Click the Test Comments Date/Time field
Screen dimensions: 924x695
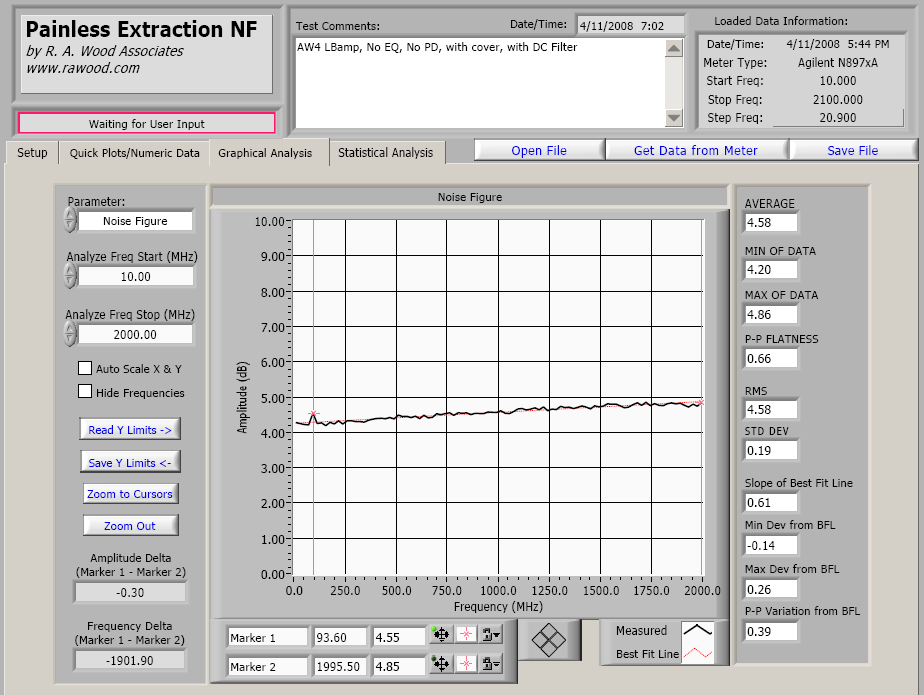[630, 25]
